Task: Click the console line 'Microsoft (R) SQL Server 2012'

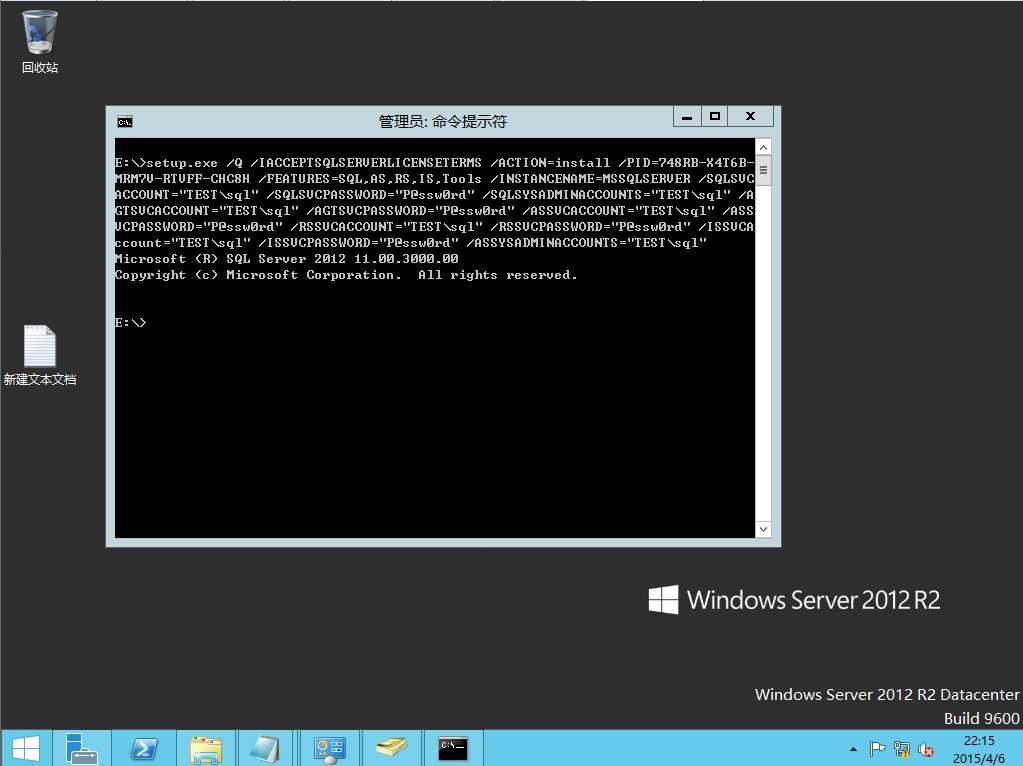Action: click(286, 259)
